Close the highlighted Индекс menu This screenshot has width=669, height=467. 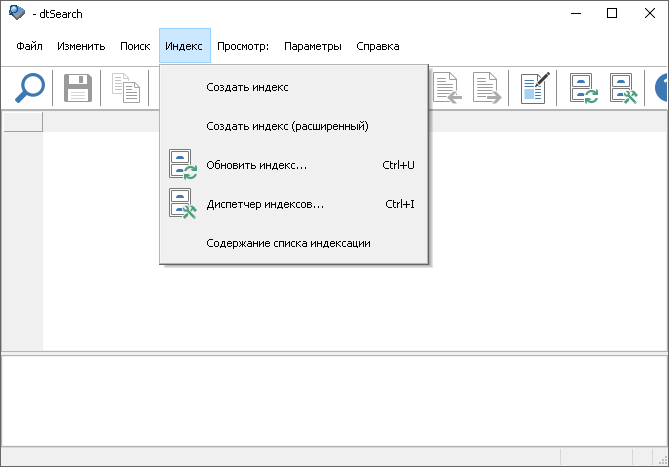(185, 46)
